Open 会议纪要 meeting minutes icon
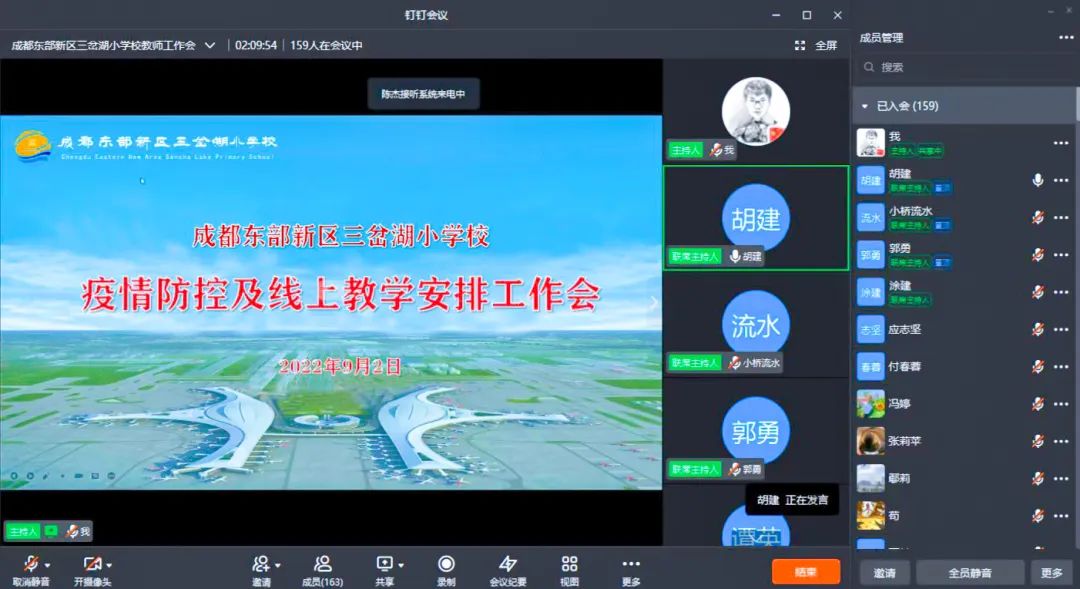The height and width of the screenshot is (589, 1080). click(508, 564)
